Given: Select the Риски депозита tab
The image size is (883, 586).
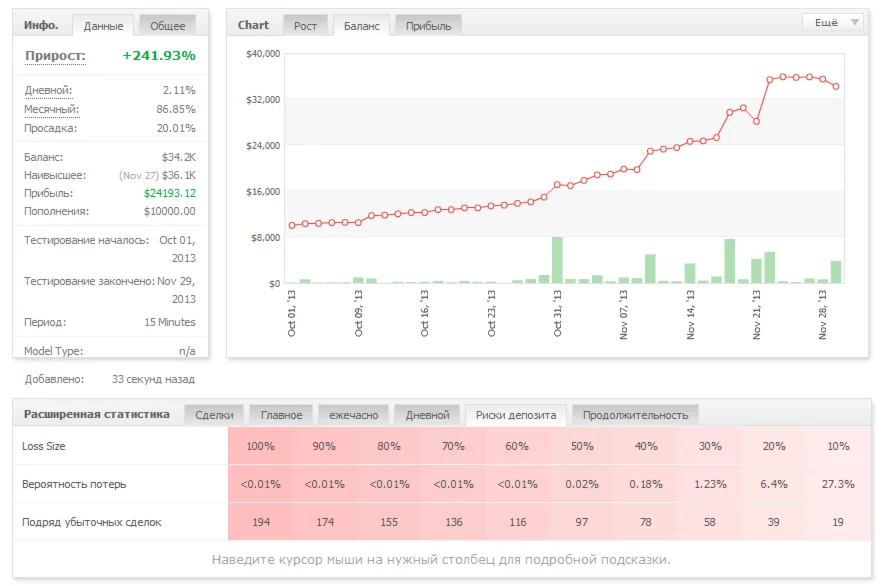Looking at the screenshot, I should coord(516,415).
